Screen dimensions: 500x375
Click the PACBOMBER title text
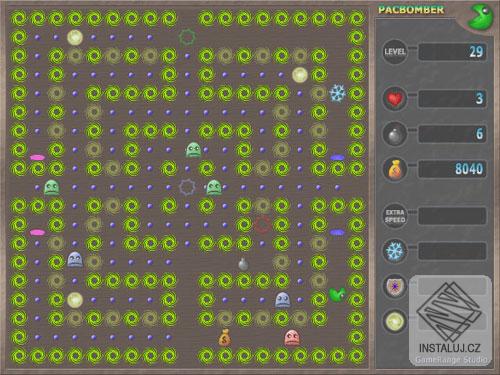[x=411, y=10]
